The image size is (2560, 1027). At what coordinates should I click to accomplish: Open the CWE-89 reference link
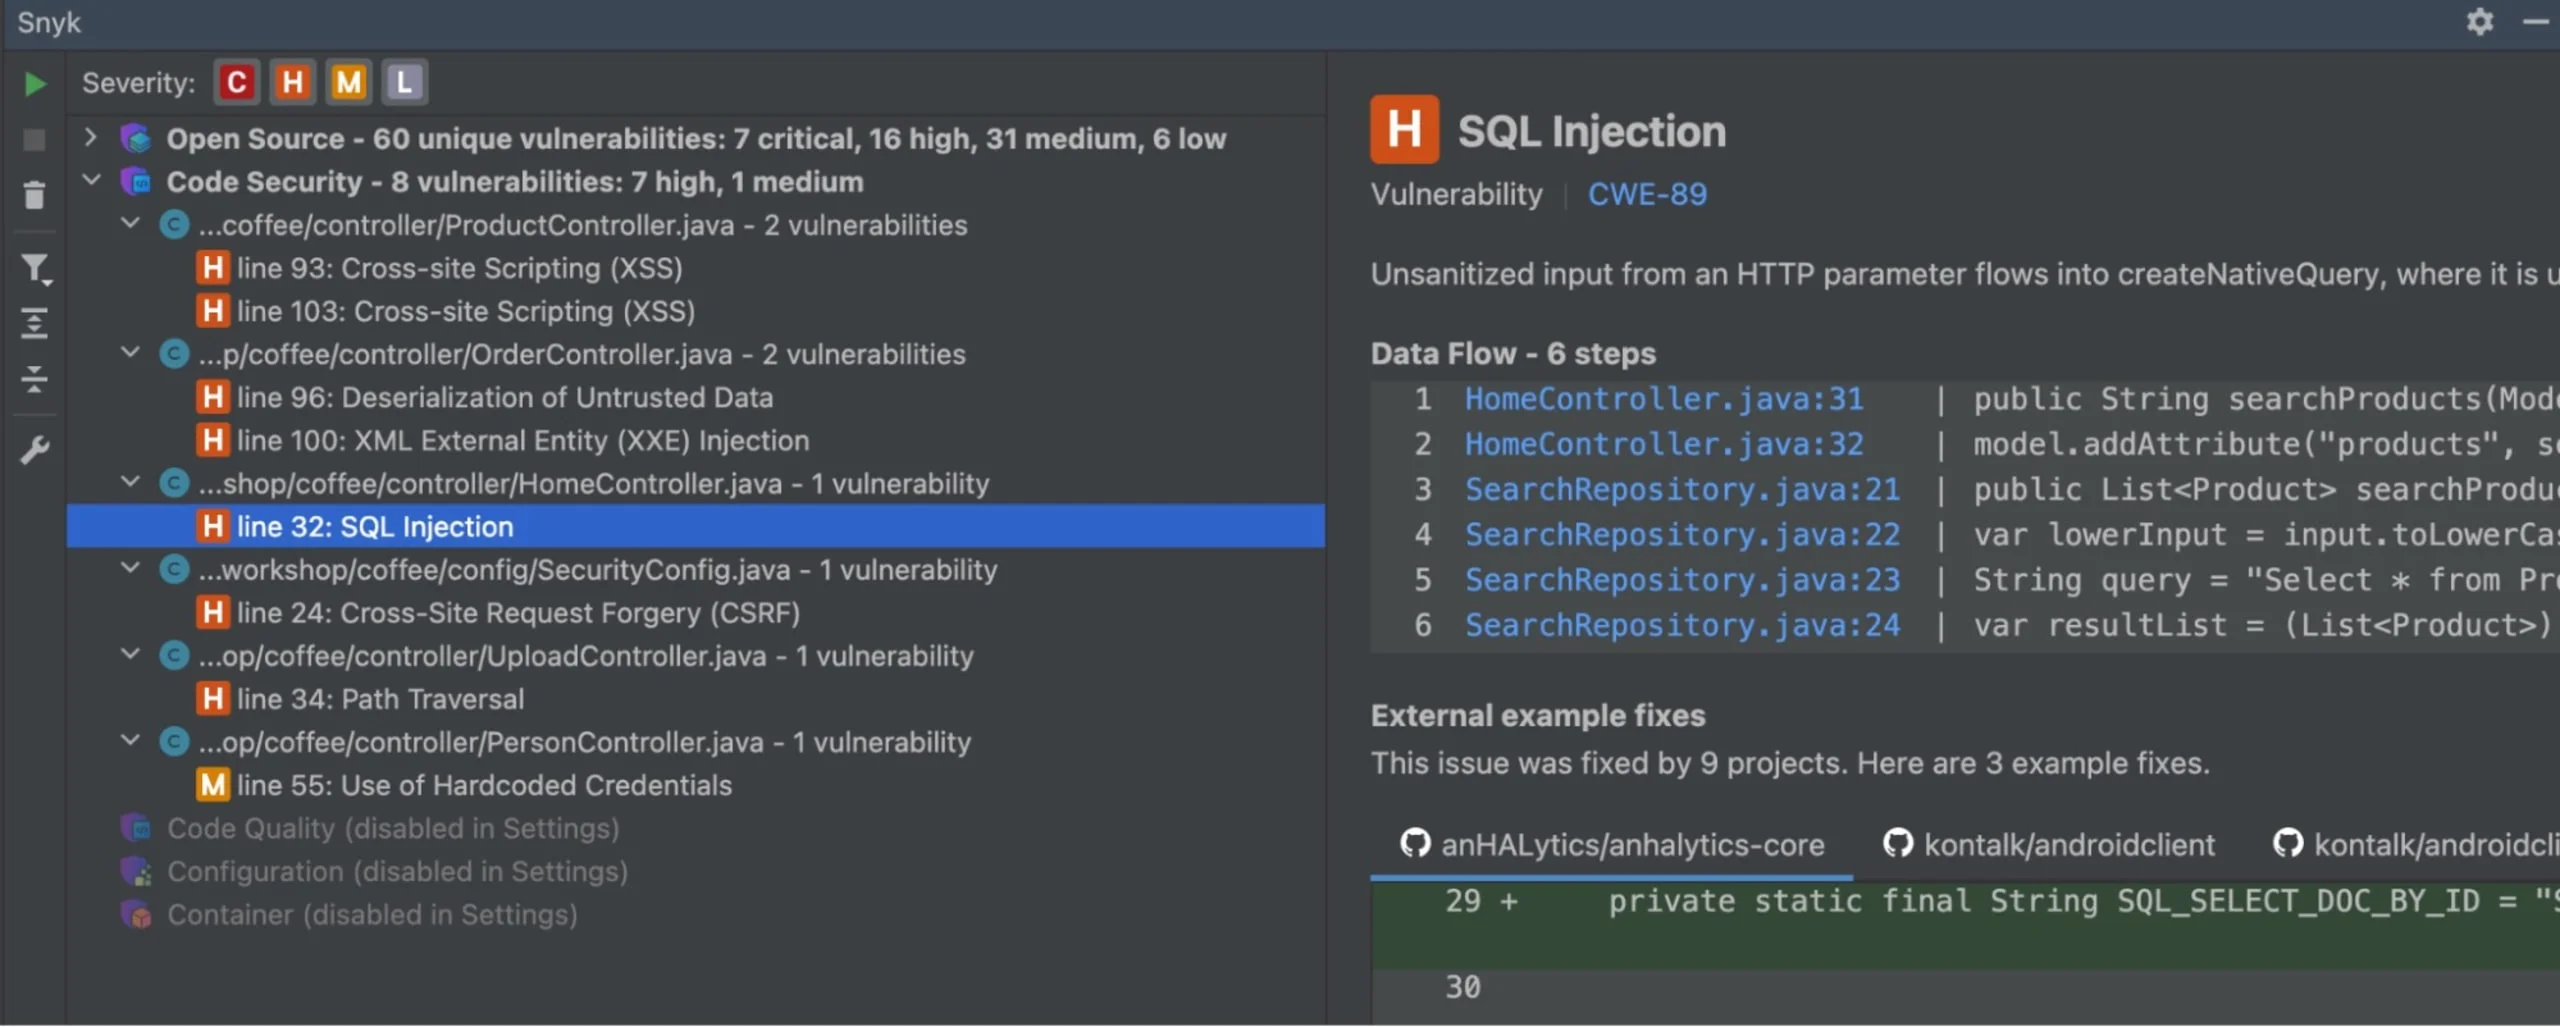pyautogui.click(x=1647, y=194)
